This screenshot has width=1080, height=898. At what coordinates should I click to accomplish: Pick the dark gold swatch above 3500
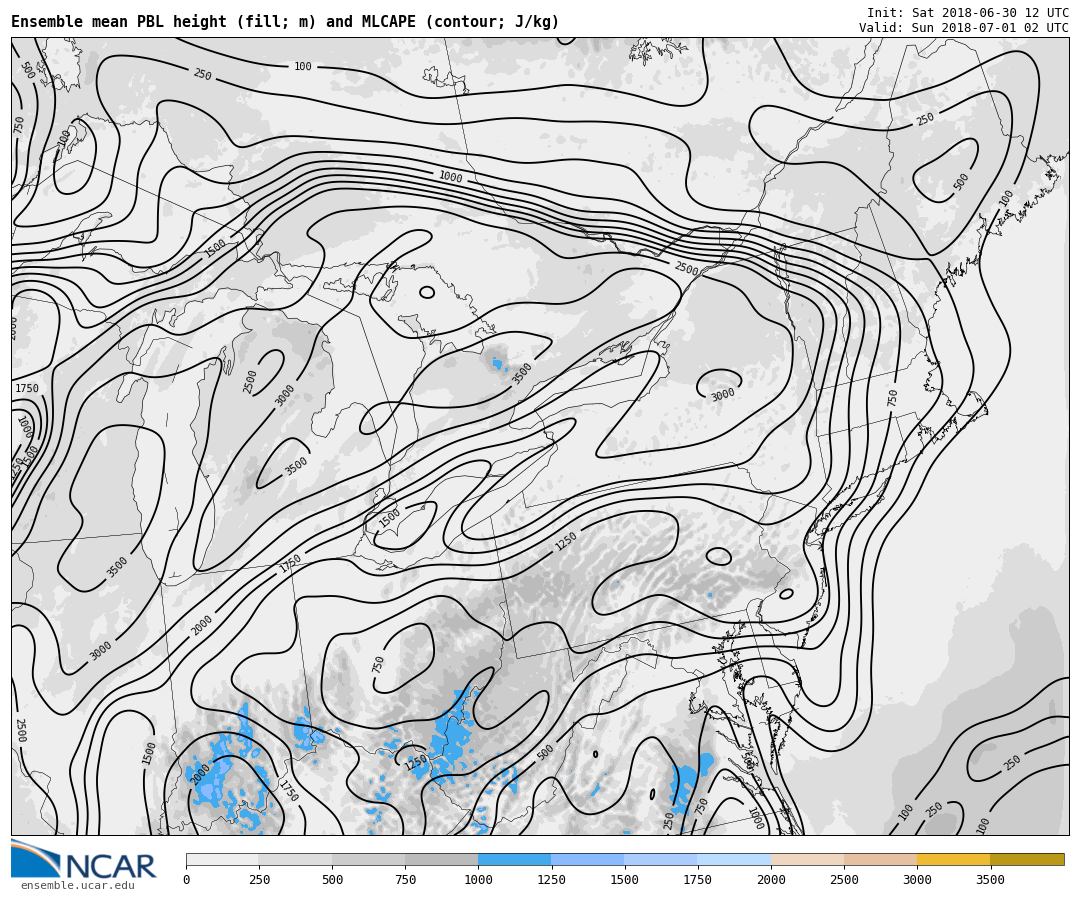(1027, 859)
